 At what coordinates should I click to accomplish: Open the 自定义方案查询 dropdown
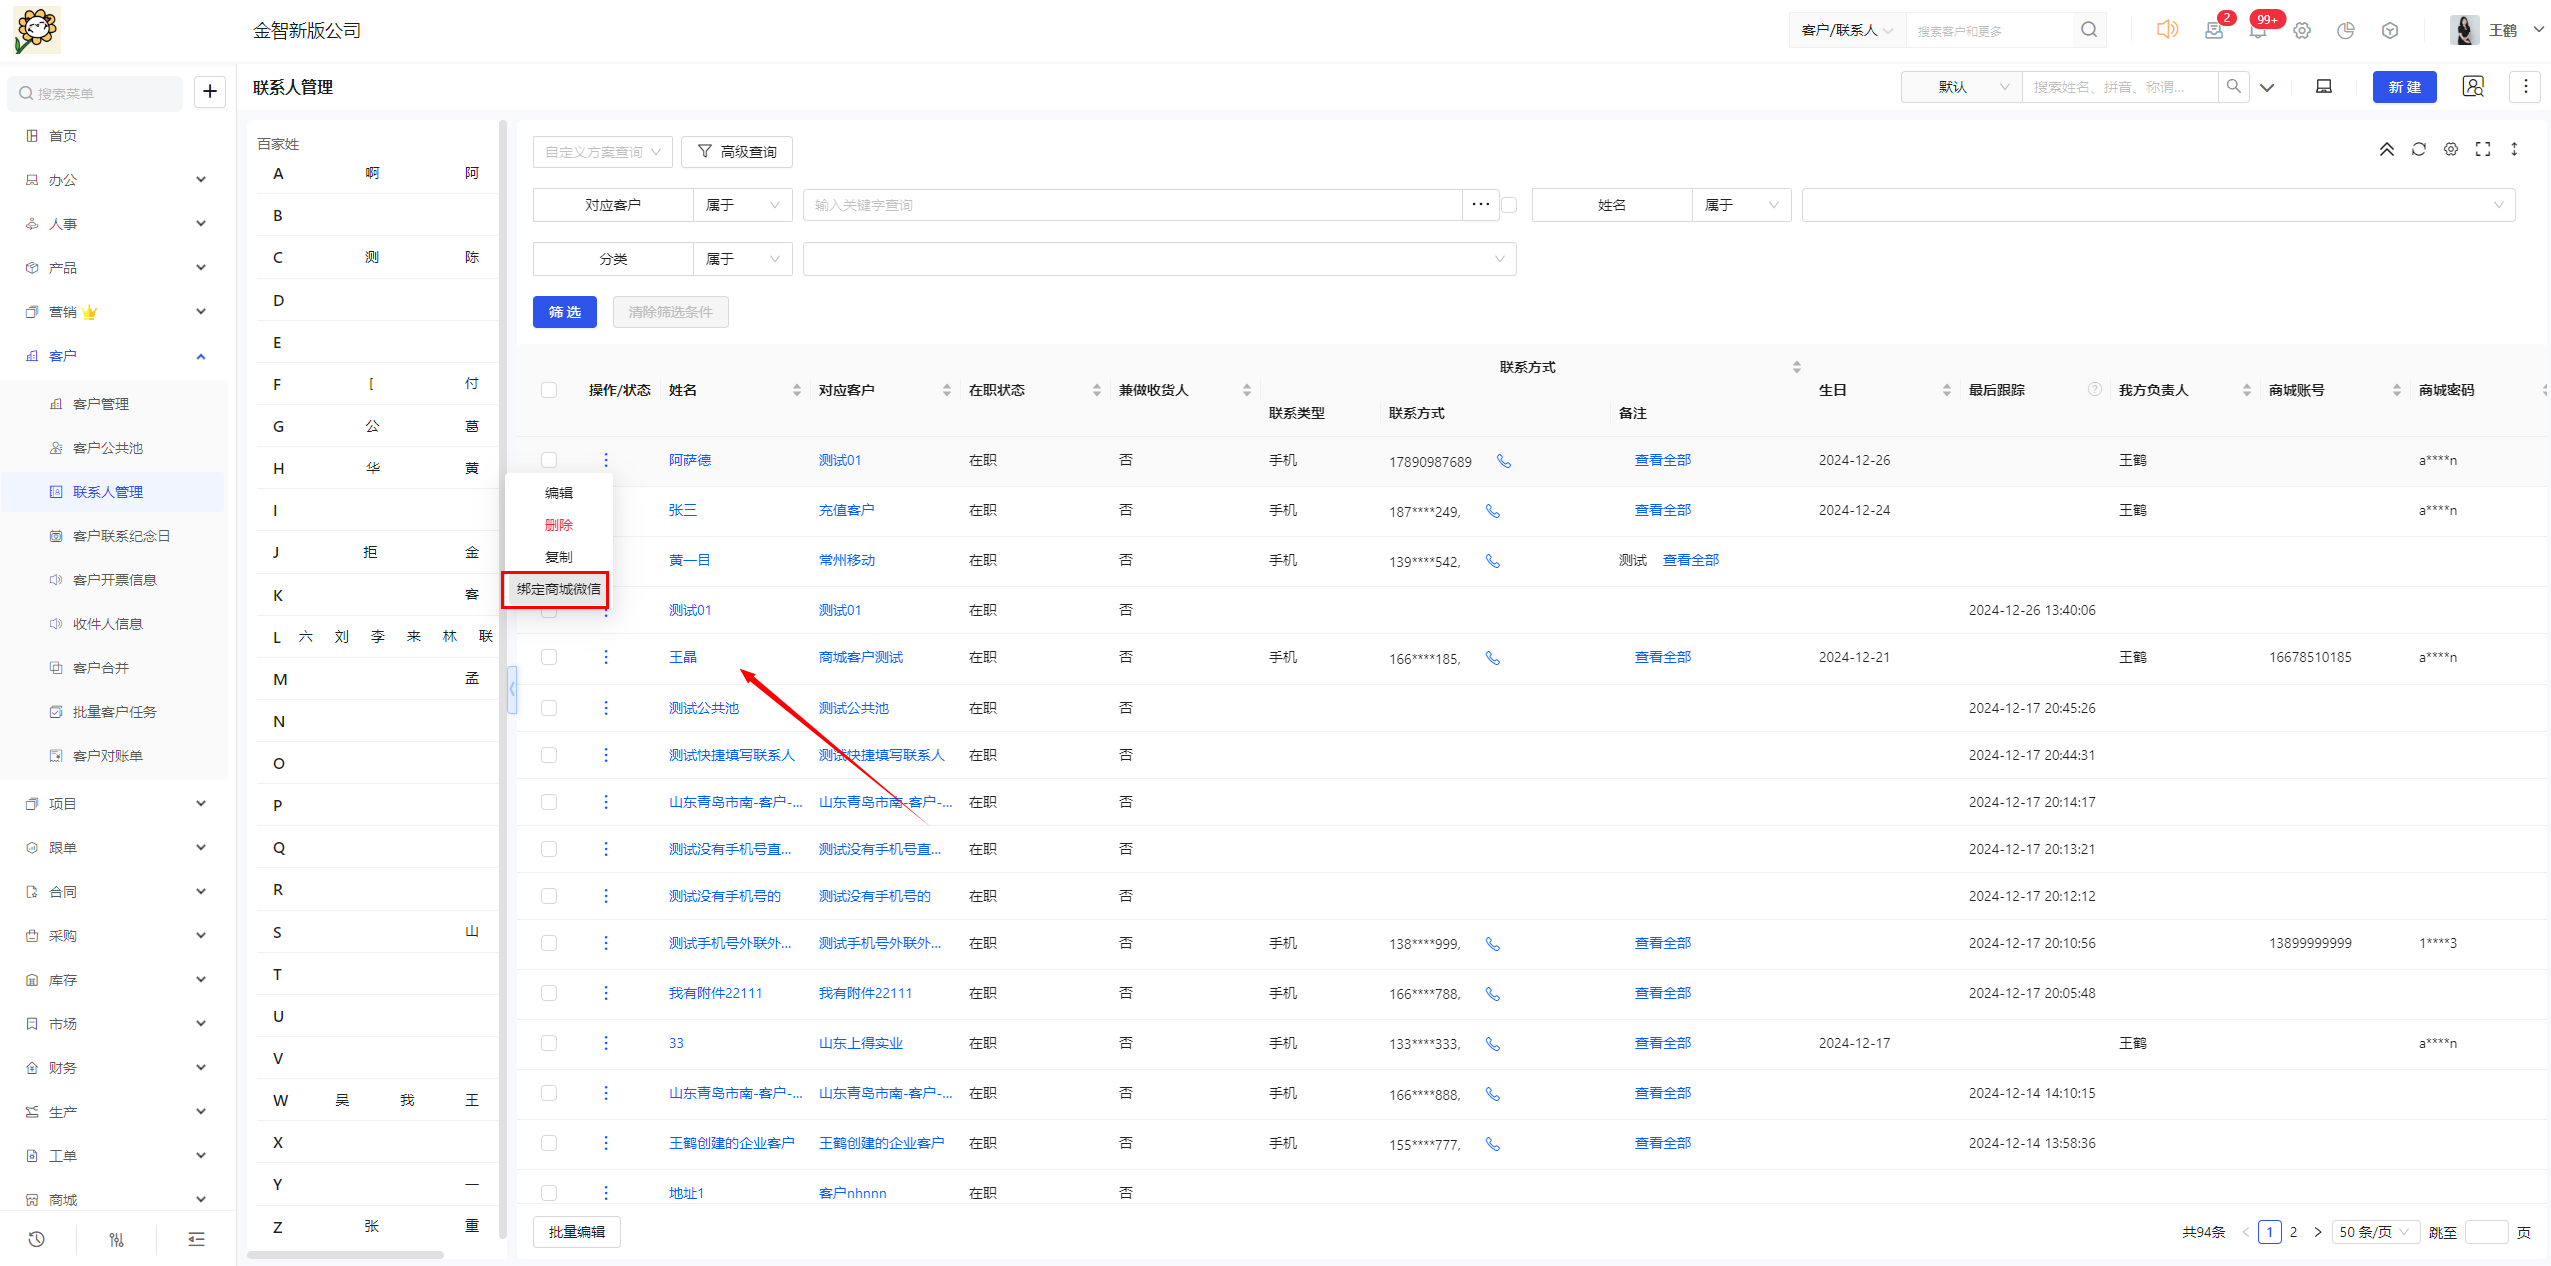602,152
